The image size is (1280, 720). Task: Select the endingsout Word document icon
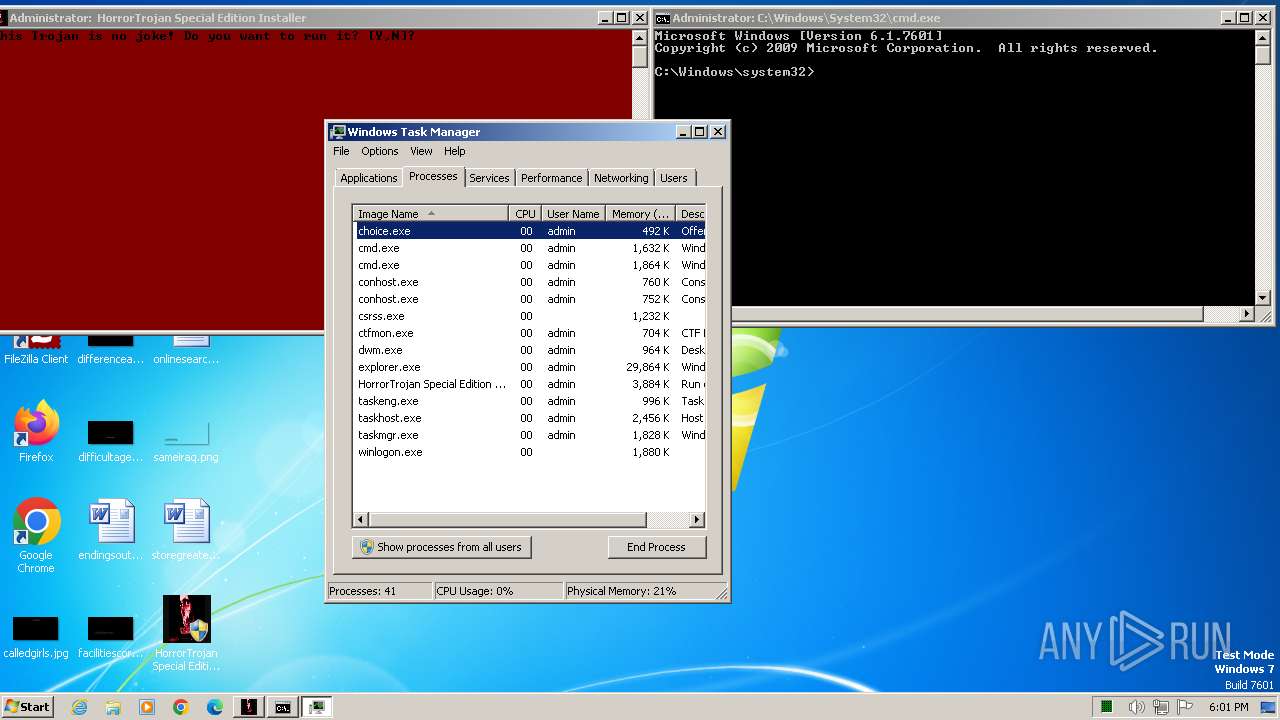[111, 530]
